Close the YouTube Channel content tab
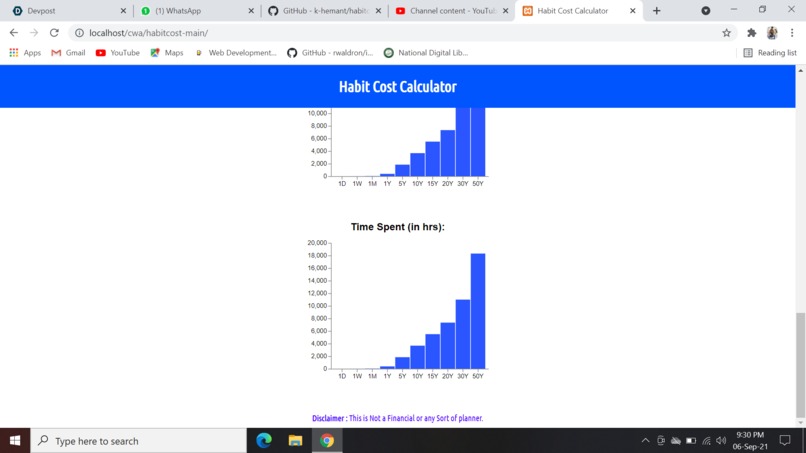Image resolution: width=806 pixels, height=453 pixels. point(505,11)
